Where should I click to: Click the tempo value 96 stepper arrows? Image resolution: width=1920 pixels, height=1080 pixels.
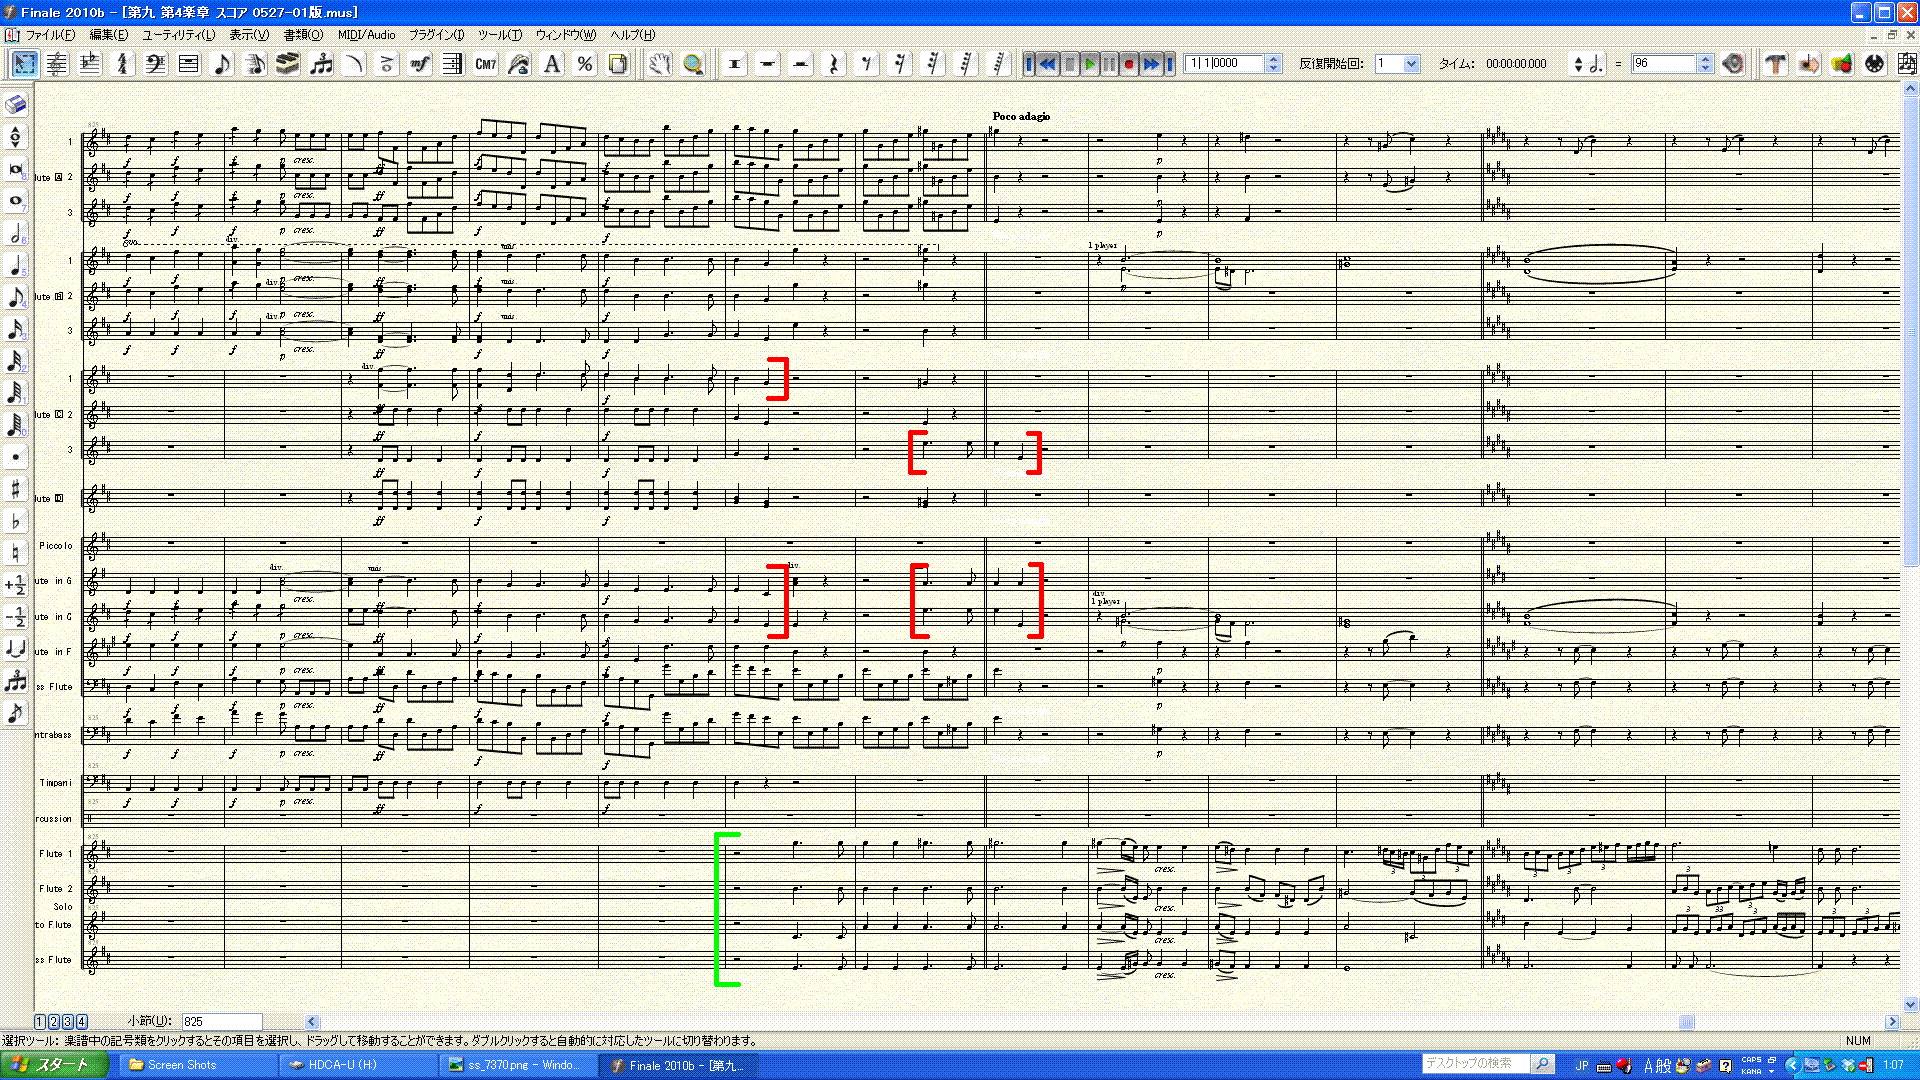point(1705,64)
